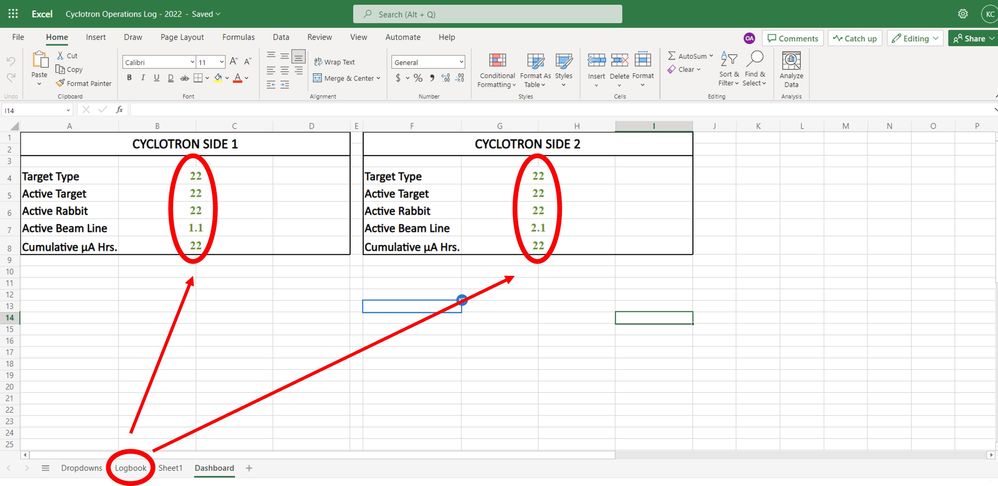Click in the Search box

pyautogui.click(x=488, y=14)
